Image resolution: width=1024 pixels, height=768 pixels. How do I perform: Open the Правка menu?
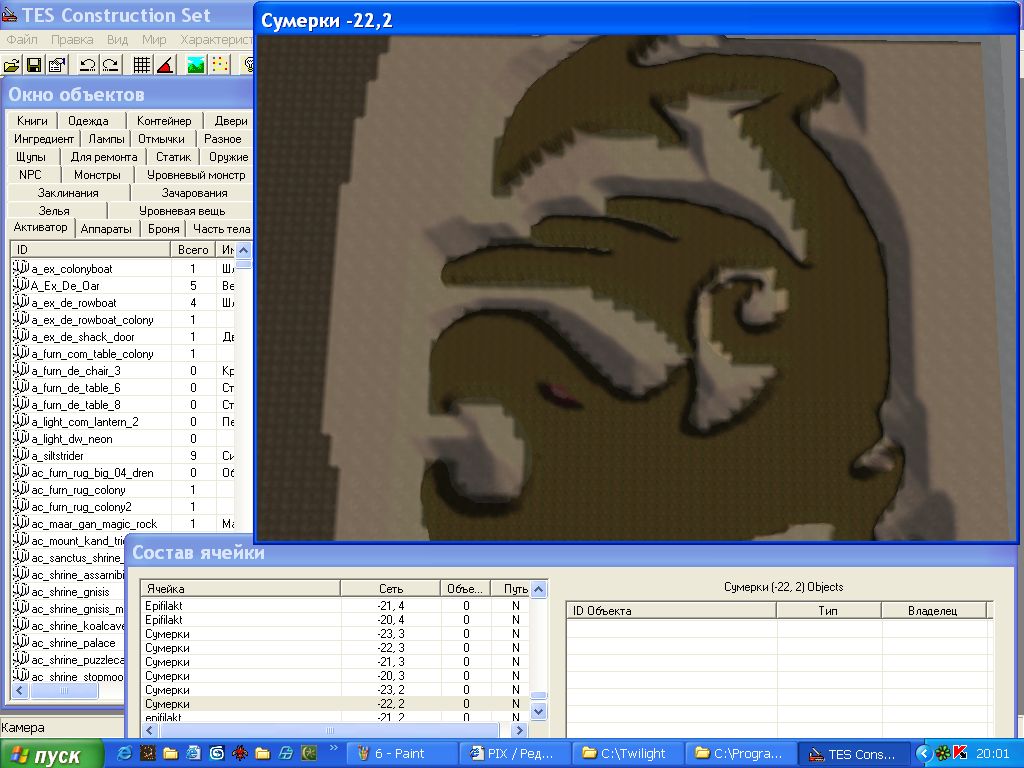click(72, 39)
